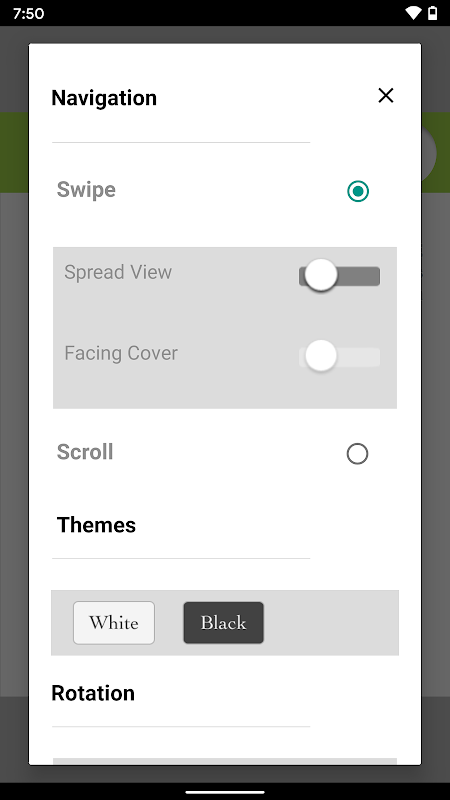Tap the 7:50 clock in status bar

click(x=28, y=13)
